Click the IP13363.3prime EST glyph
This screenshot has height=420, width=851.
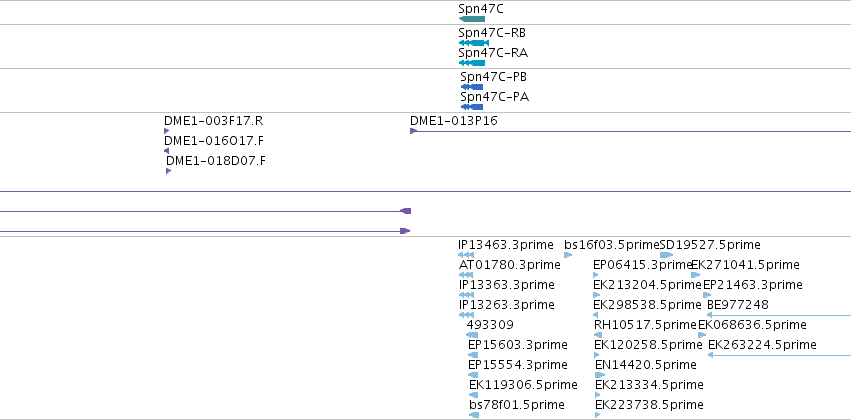pos(466,295)
